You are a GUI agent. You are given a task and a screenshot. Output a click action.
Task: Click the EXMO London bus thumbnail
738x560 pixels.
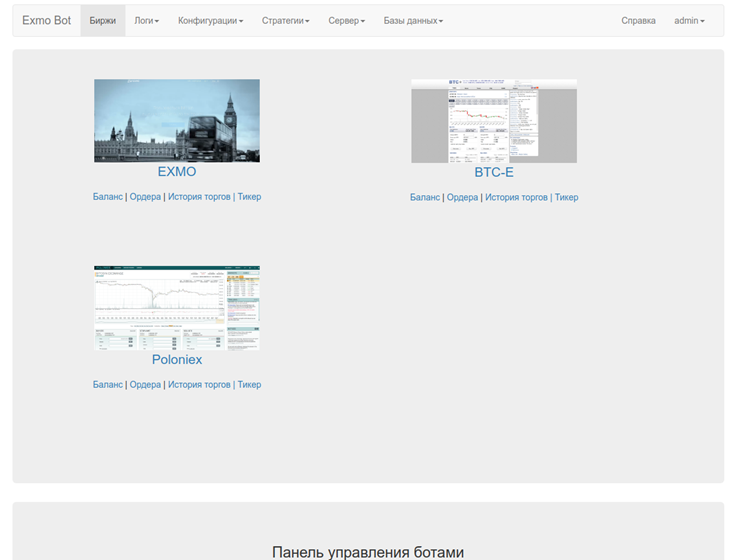pos(177,120)
